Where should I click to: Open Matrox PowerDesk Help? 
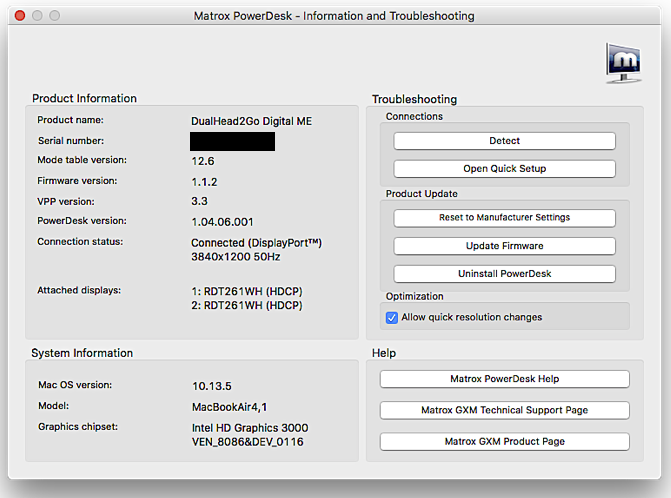(505, 379)
